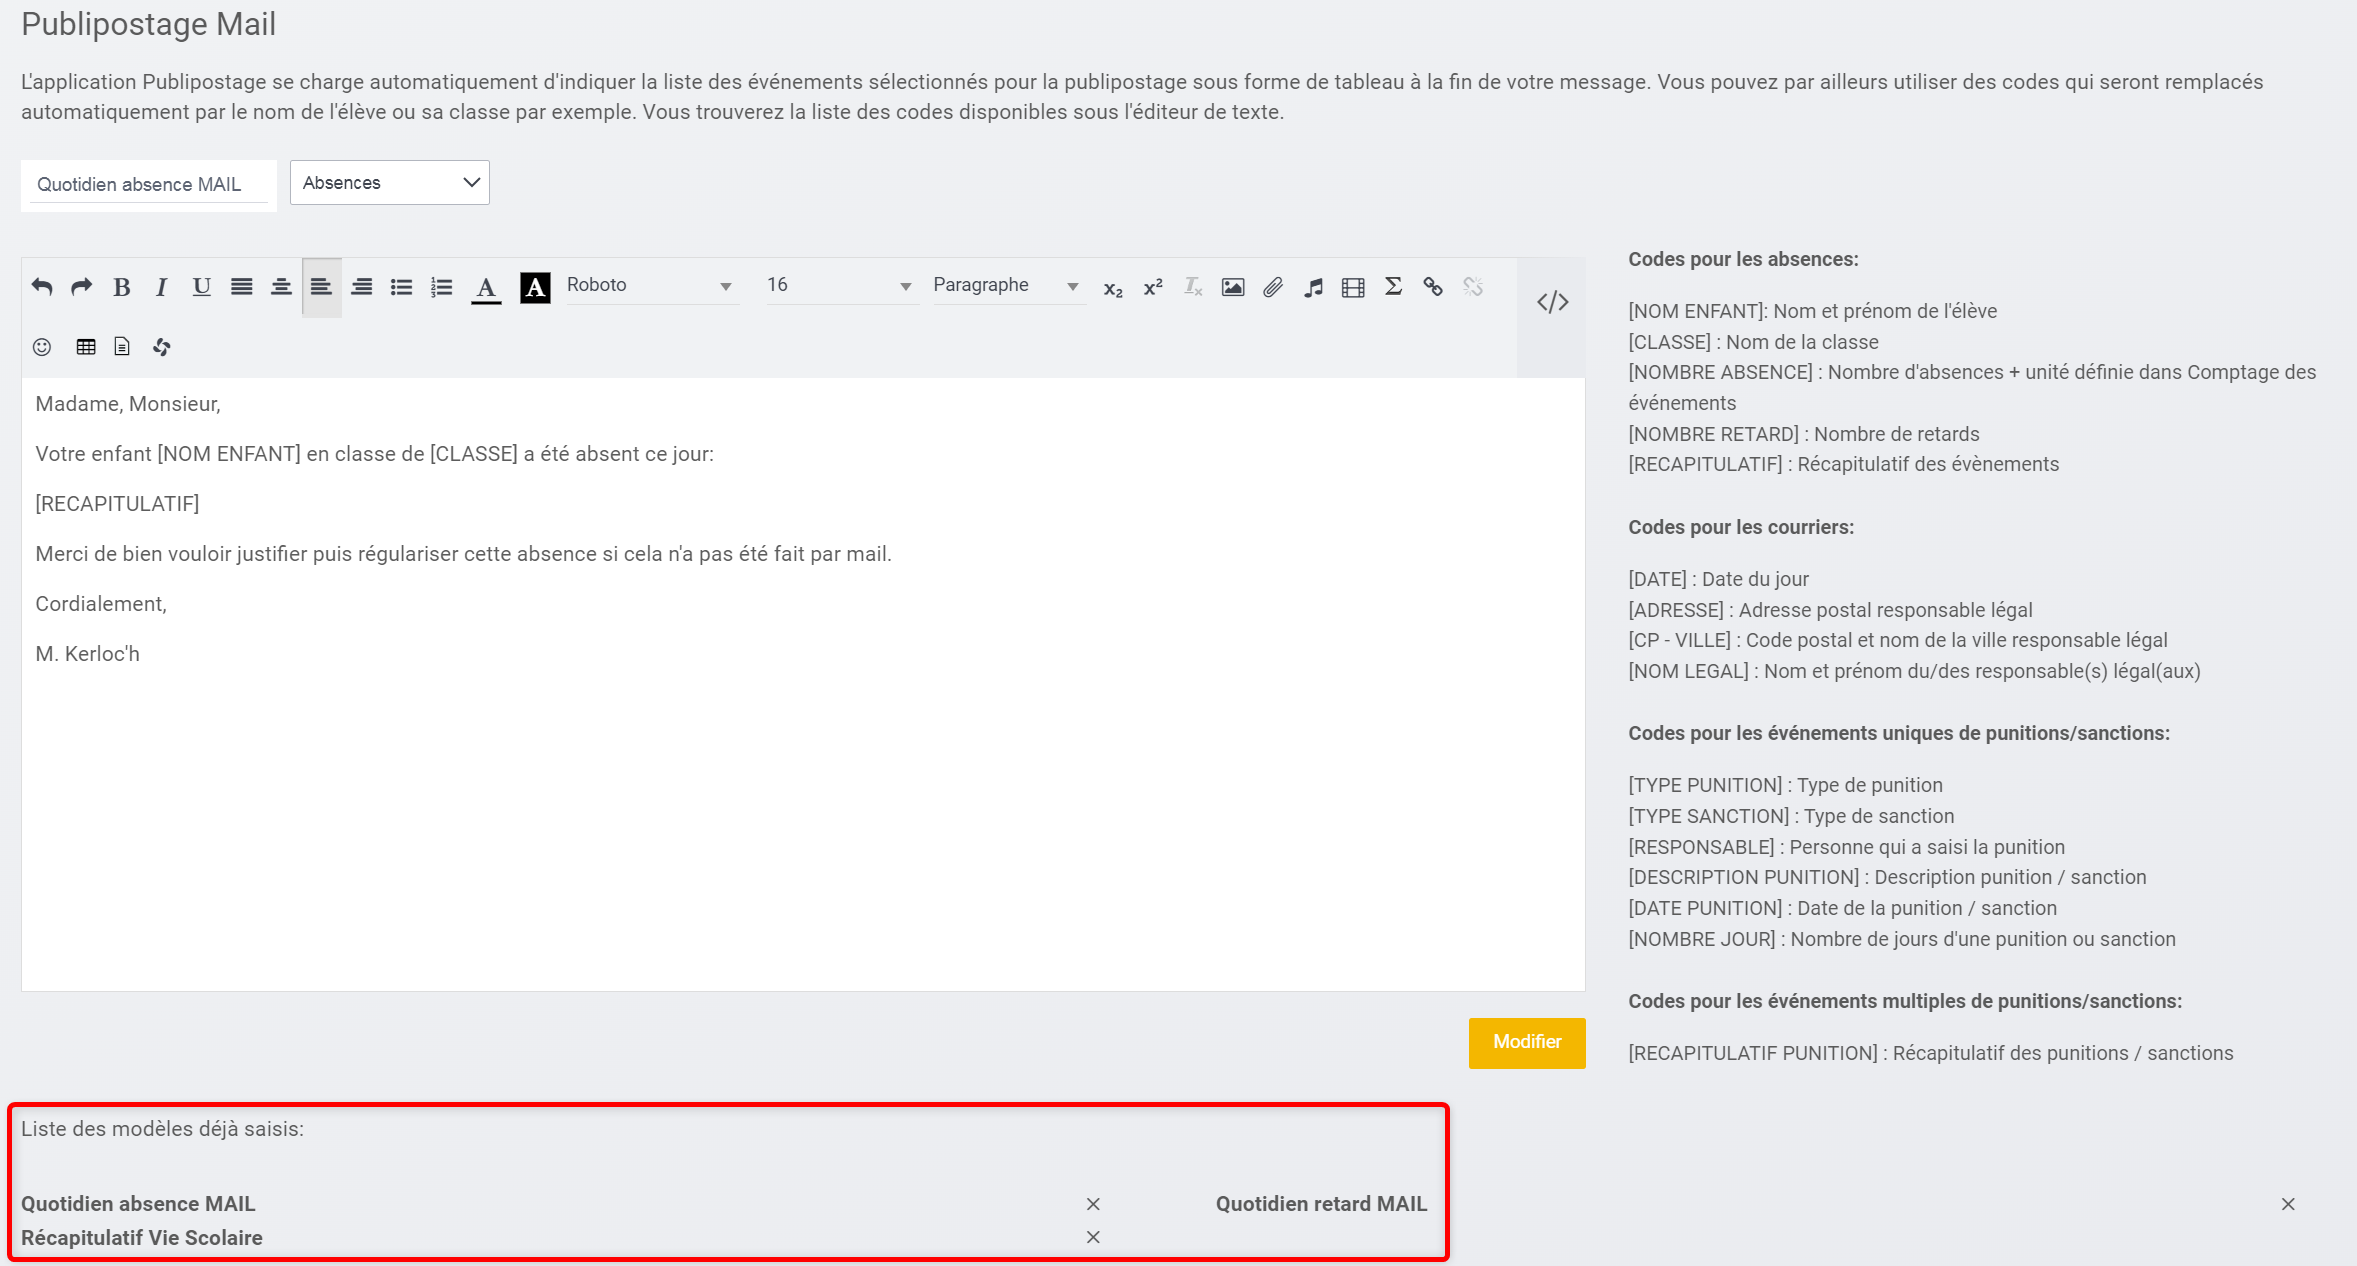Insert a math formula with sigma
2357x1266 pixels.
tap(1393, 287)
